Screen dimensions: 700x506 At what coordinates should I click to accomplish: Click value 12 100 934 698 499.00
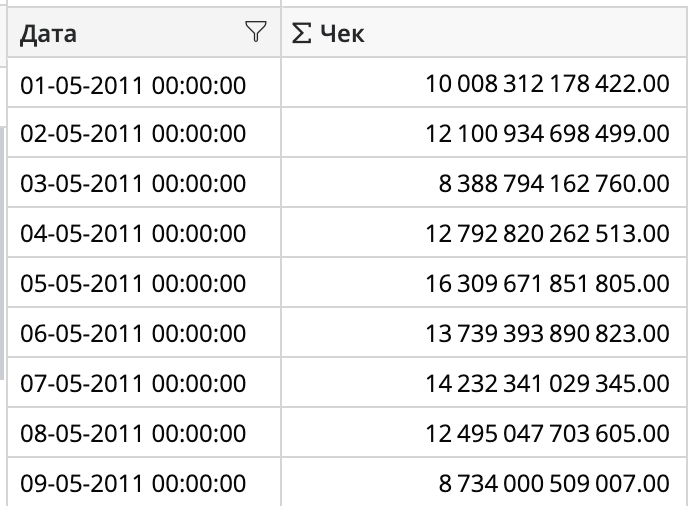(547, 134)
